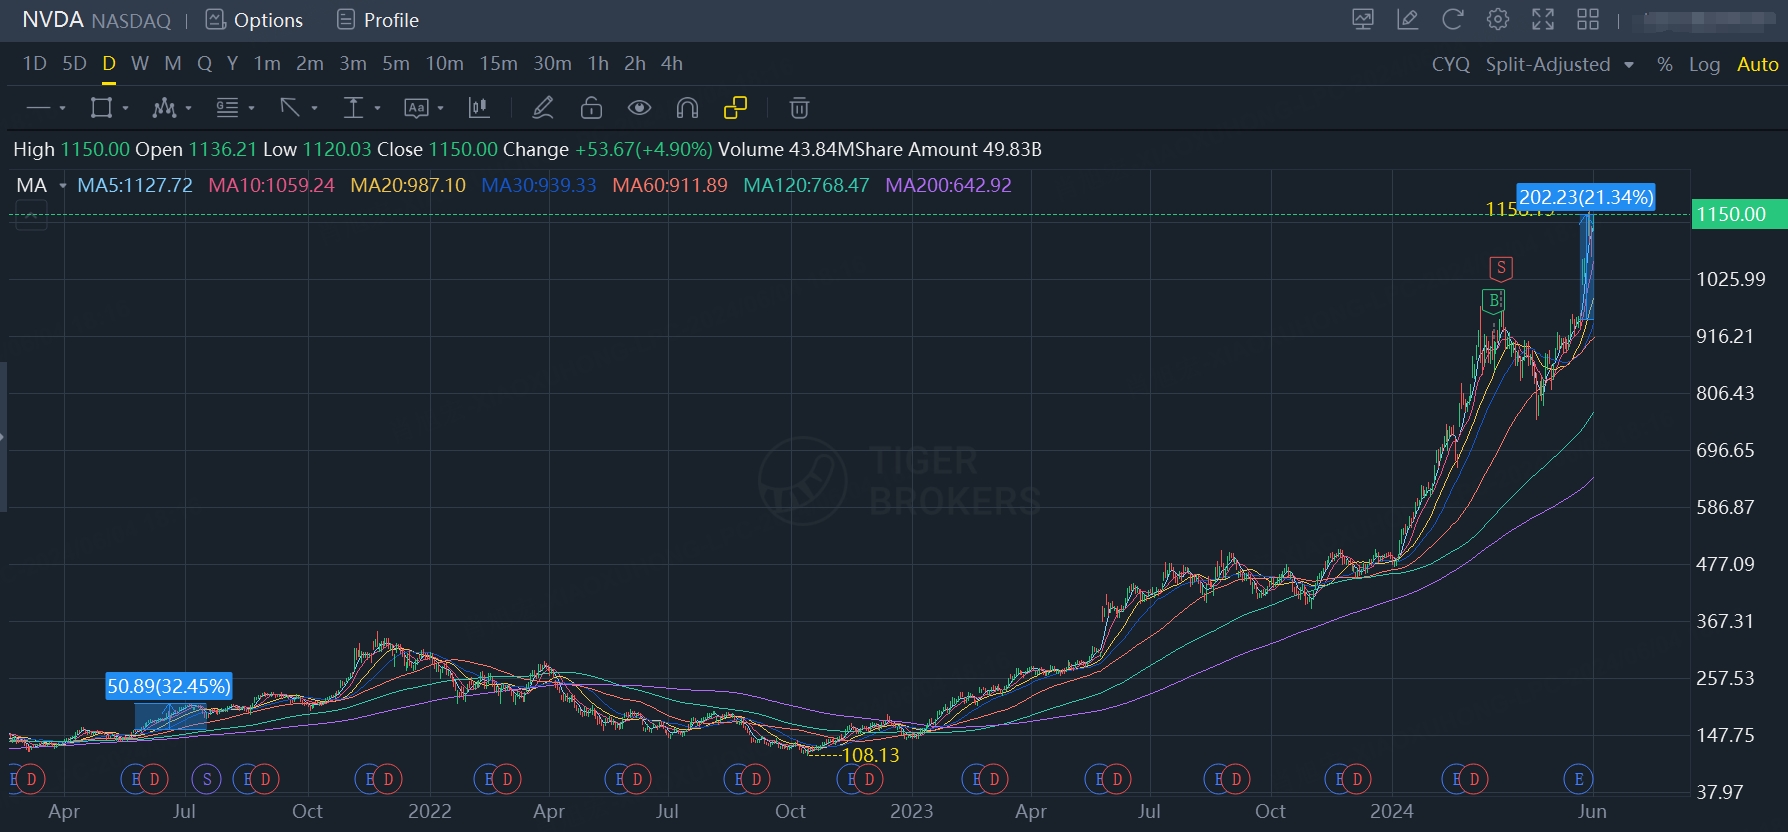Click the NVDA ticker symbol

(x=53, y=20)
